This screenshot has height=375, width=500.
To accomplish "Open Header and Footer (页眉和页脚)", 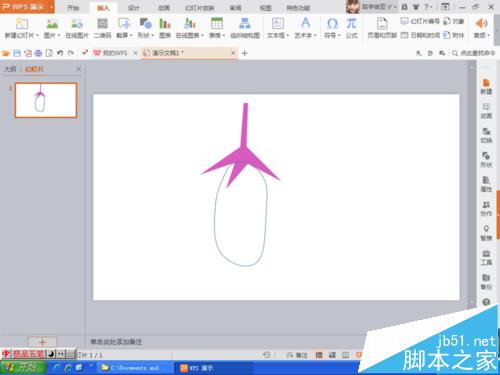I will tap(382, 24).
